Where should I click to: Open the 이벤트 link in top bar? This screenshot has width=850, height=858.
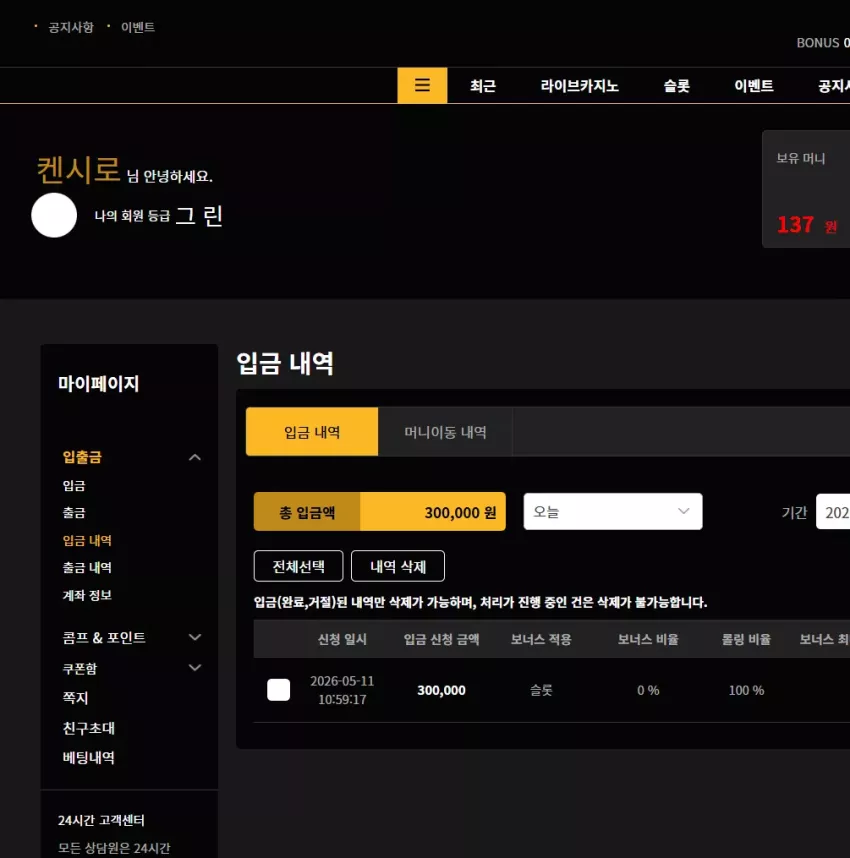138,27
